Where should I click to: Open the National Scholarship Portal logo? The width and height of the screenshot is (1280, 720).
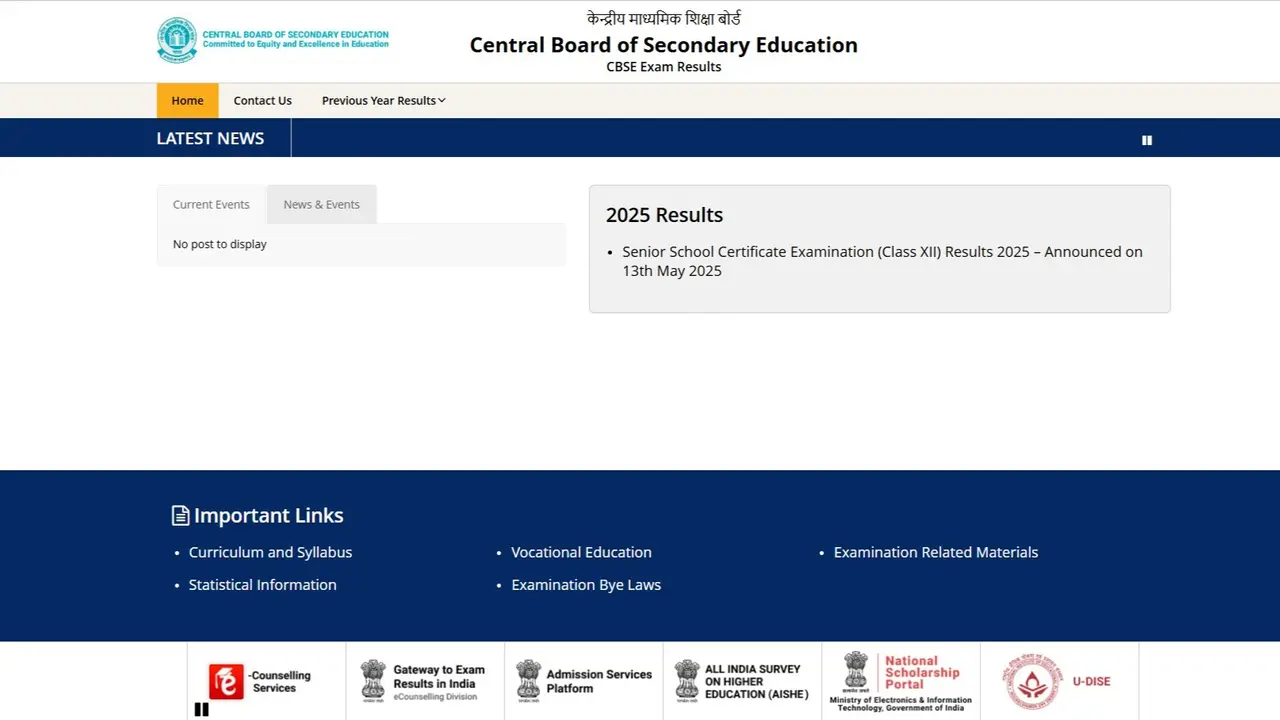point(898,681)
